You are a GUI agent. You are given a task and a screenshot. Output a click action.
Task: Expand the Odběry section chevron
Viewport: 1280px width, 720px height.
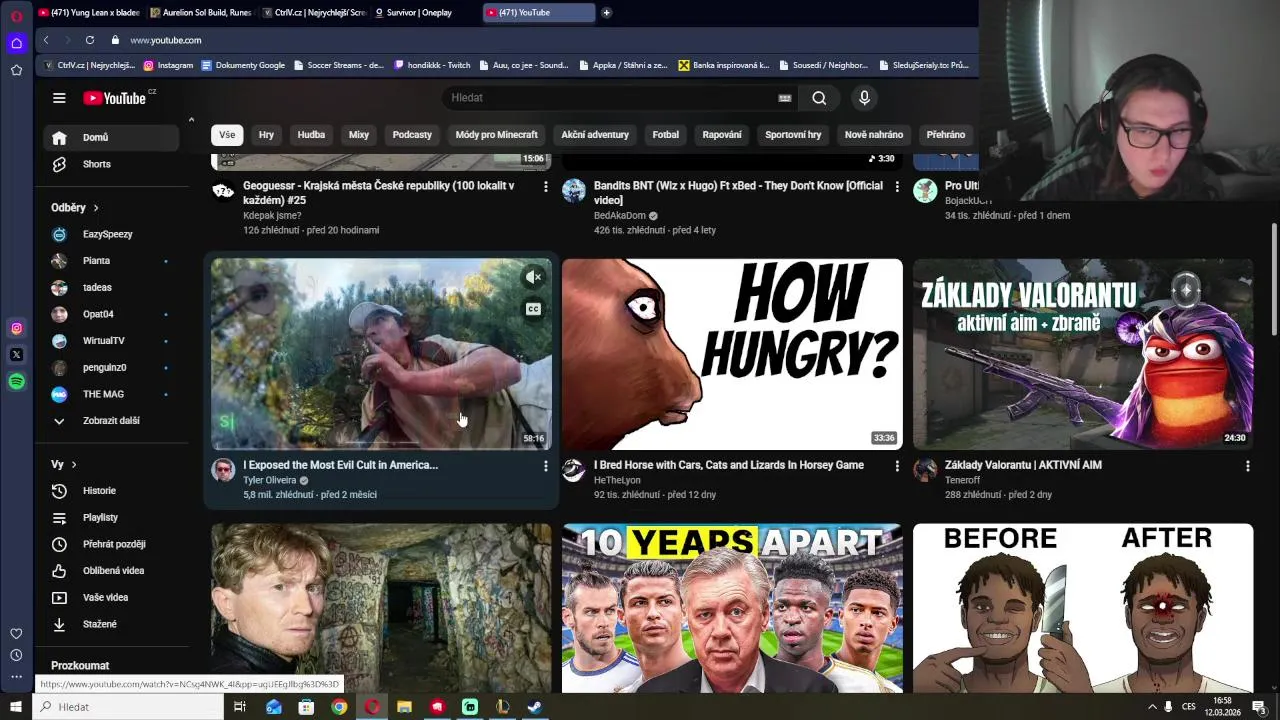tap(96, 208)
